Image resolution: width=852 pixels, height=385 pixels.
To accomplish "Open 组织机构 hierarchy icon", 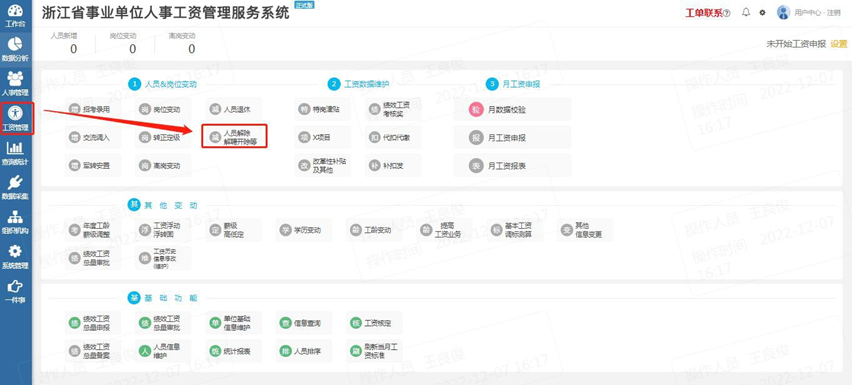I will [x=16, y=223].
